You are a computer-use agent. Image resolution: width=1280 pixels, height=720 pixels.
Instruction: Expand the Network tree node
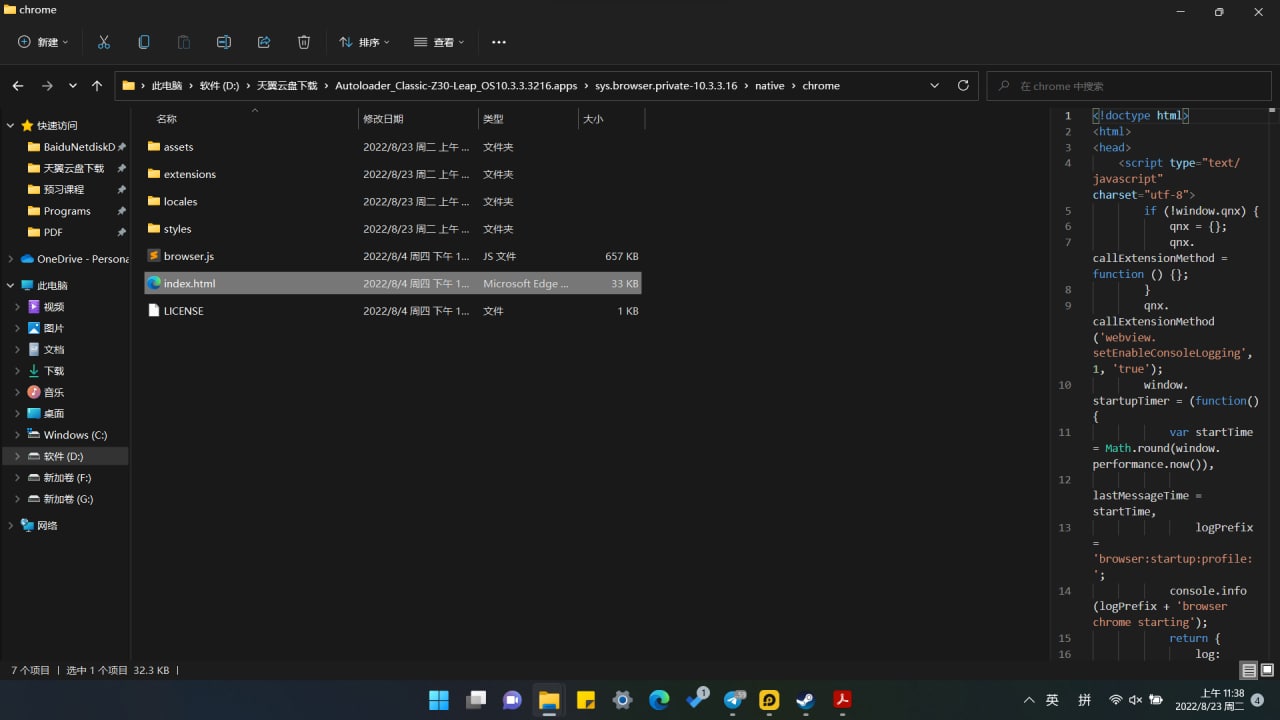pyautogui.click(x=11, y=526)
